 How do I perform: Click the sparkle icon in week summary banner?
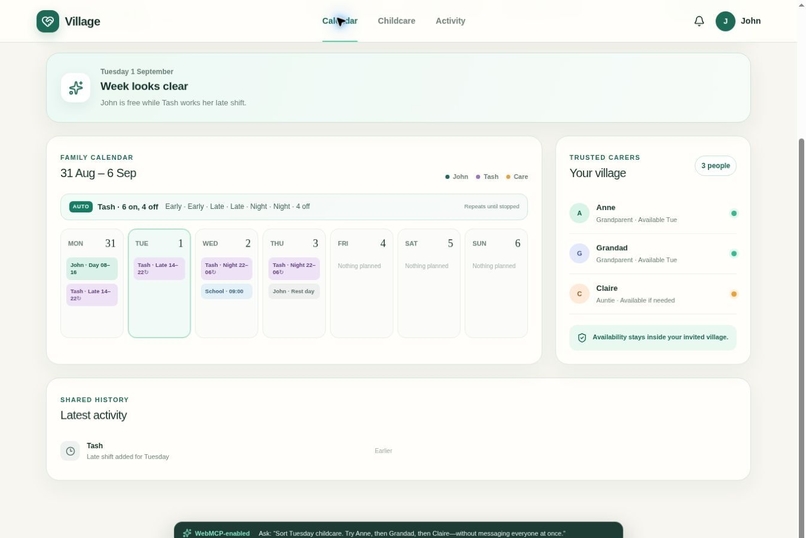tap(76, 88)
